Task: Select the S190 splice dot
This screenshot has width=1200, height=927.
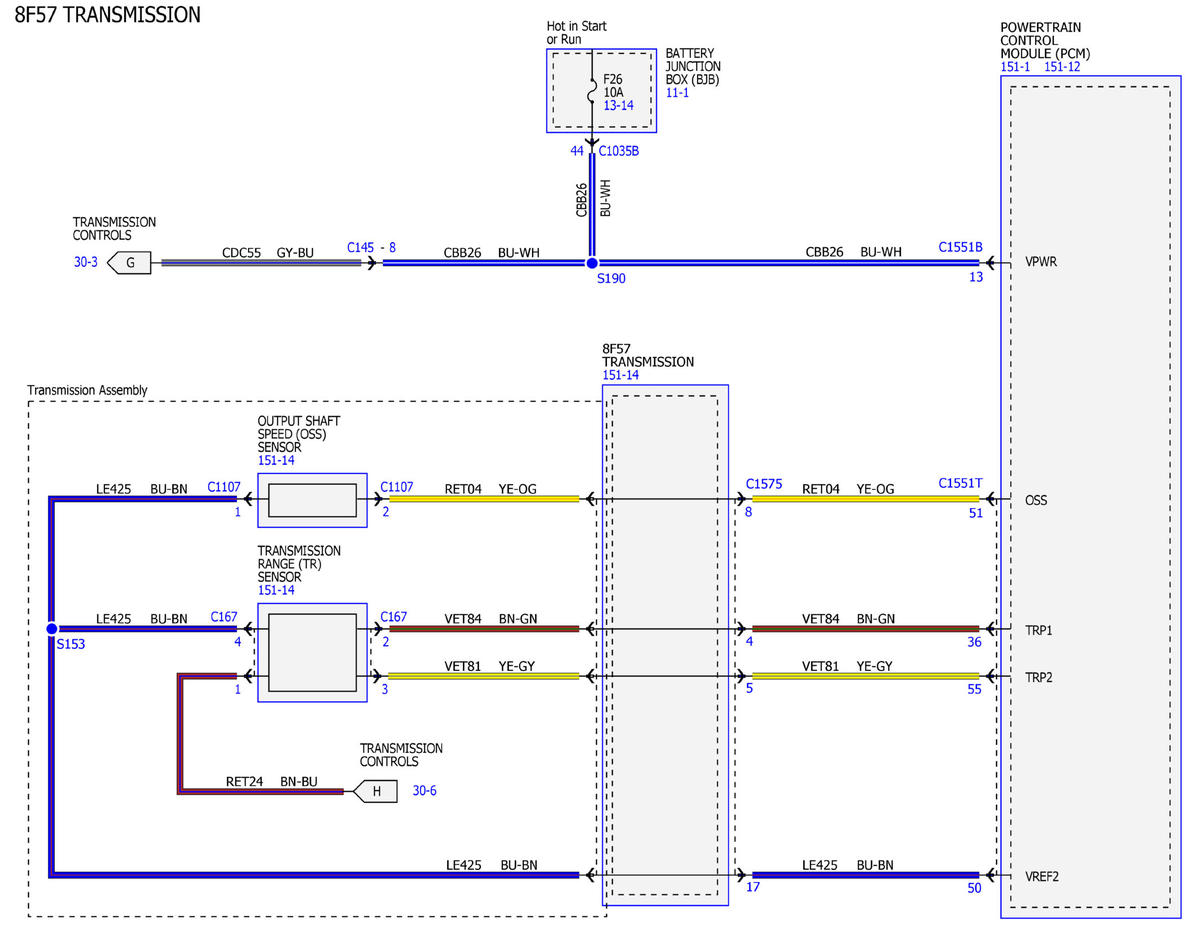Action: (591, 263)
